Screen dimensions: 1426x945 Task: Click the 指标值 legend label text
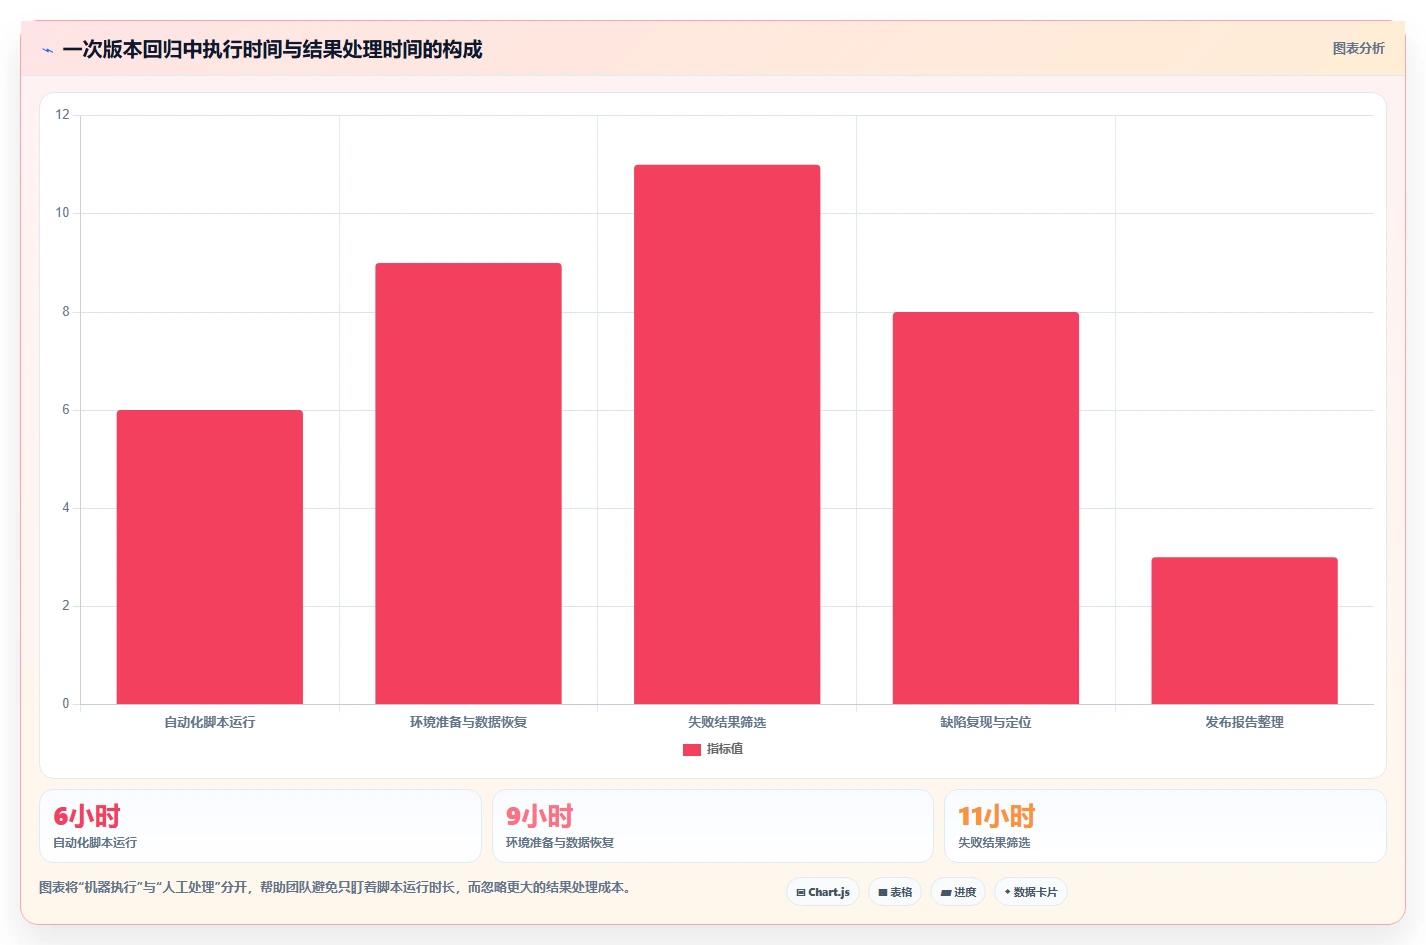725,749
